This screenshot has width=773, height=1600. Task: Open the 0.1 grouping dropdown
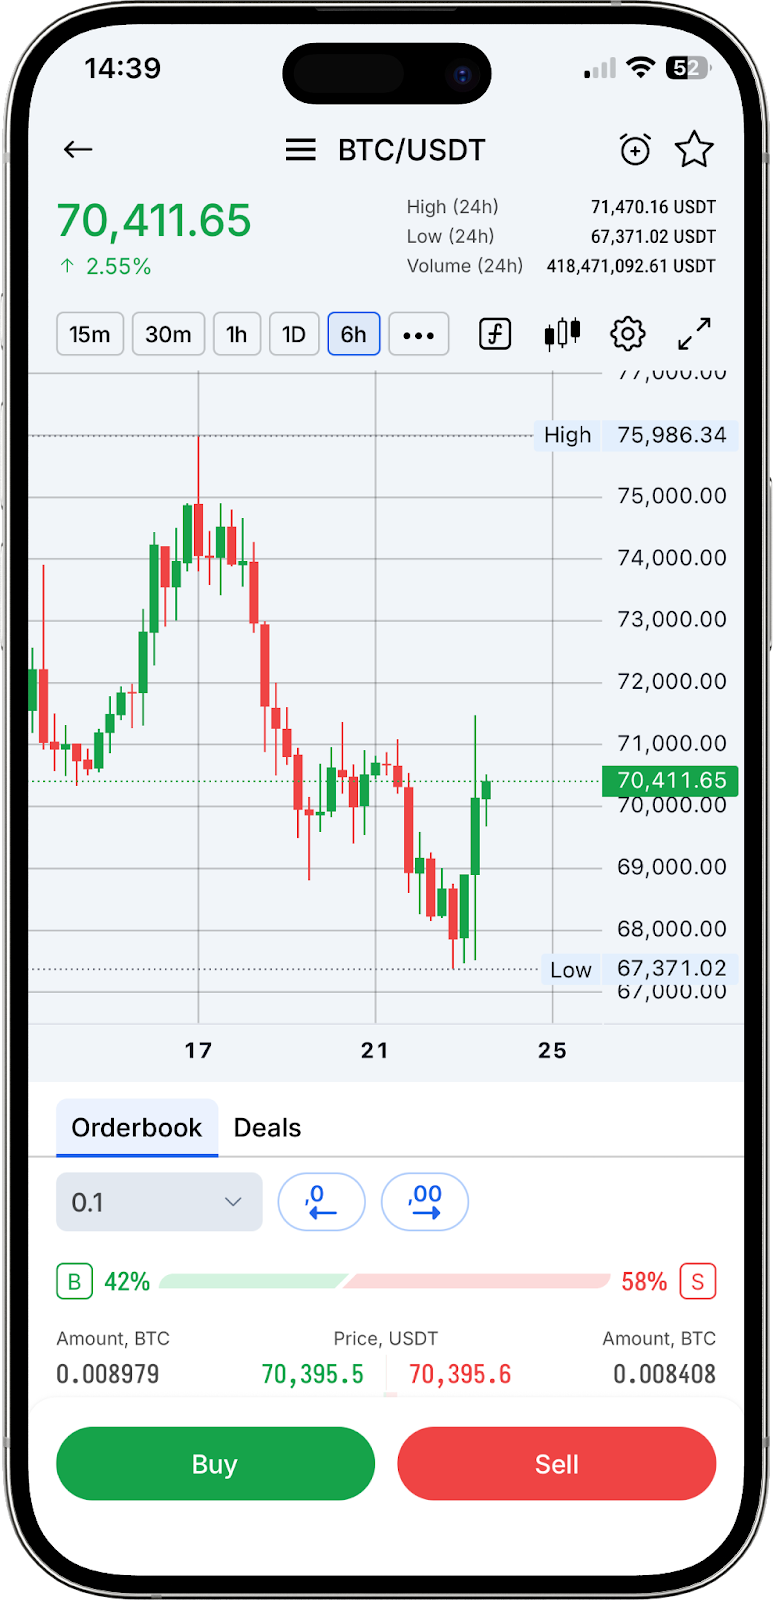(x=159, y=1202)
